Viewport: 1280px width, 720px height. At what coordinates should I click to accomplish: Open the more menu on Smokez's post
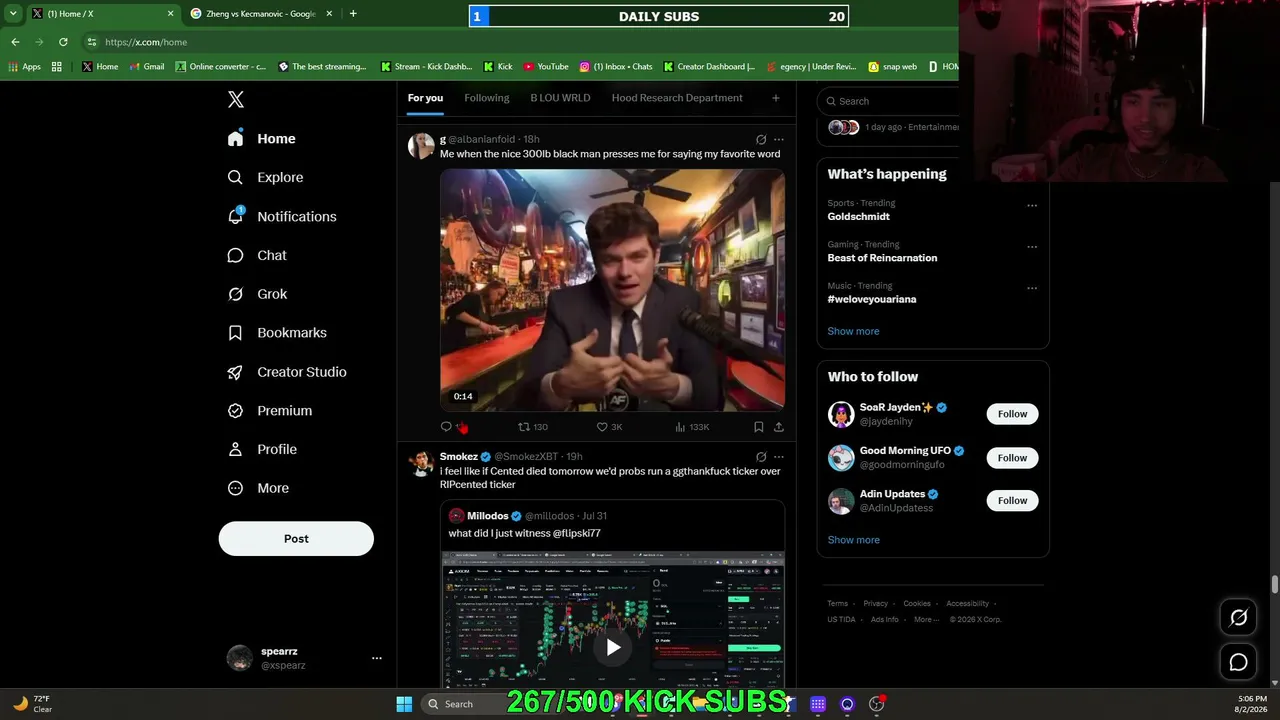(779, 457)
